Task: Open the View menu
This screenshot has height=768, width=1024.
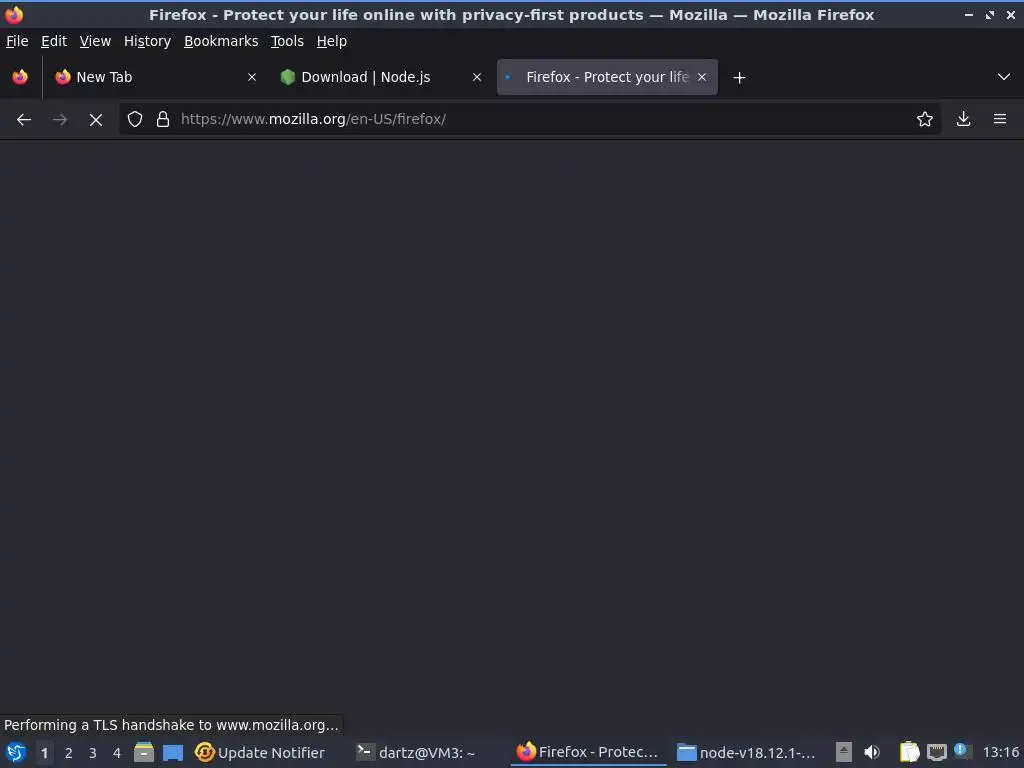Action: tap(95, 41)
